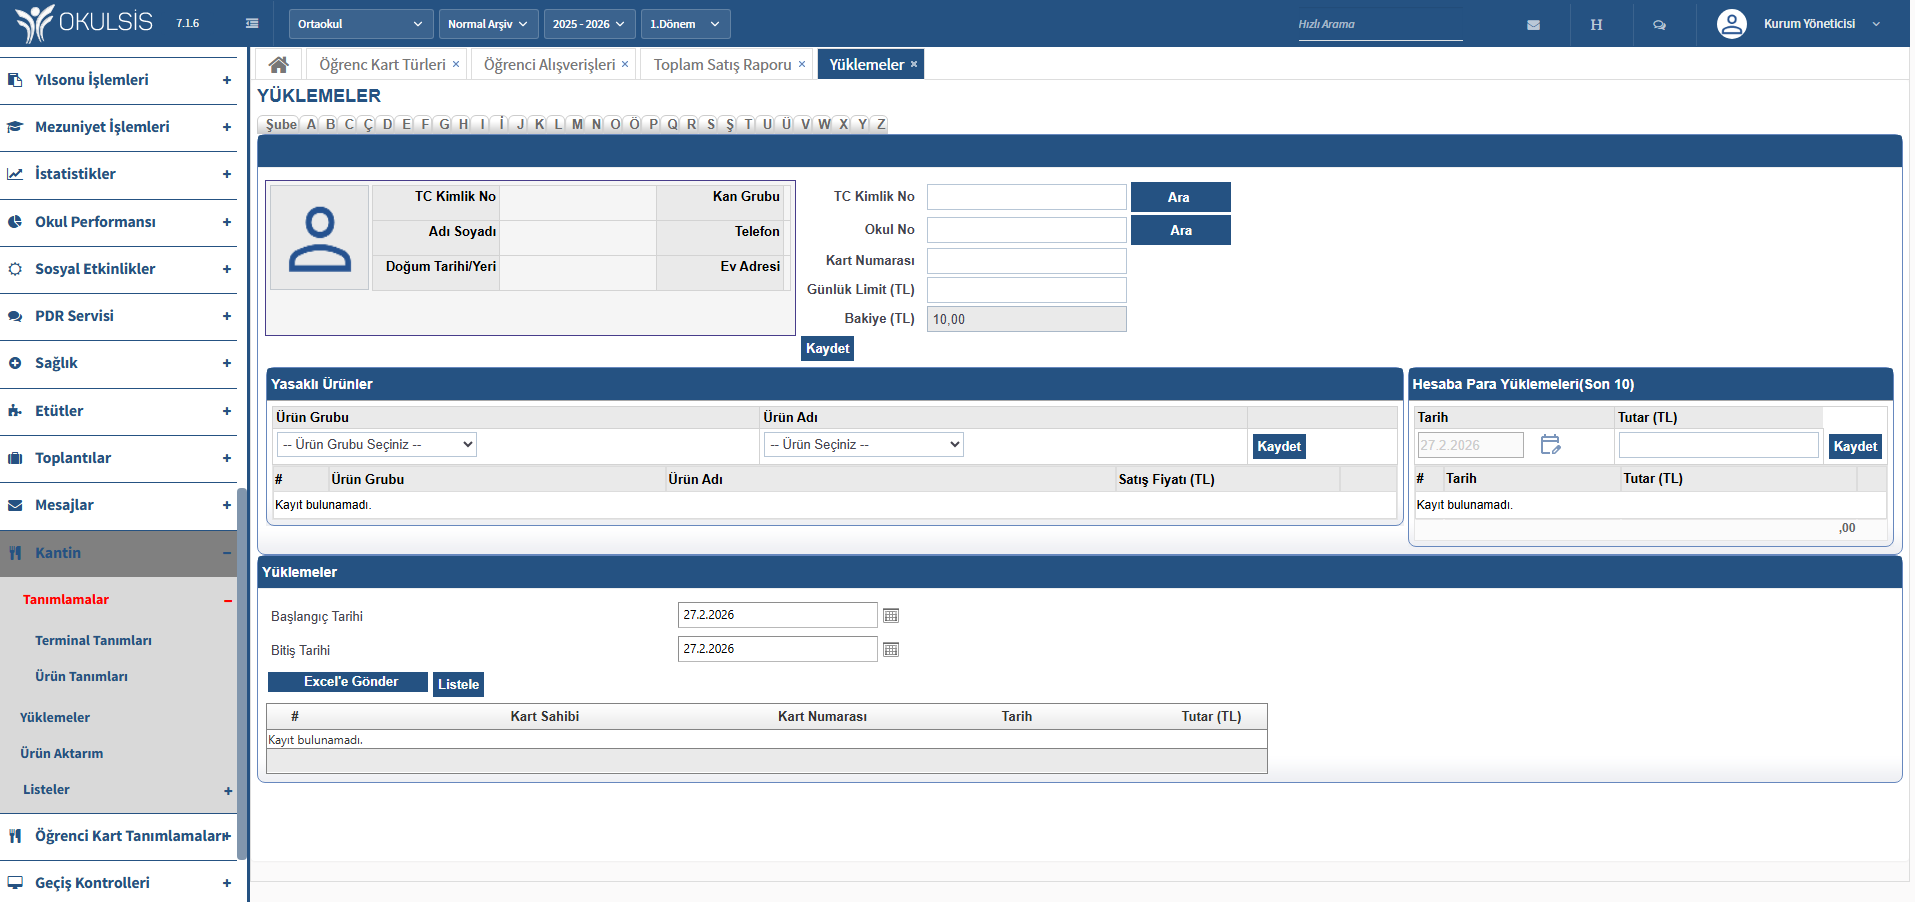Open the Ortaokul school level dropdown
Screen dimensions: 1915x902
(360, 24)
